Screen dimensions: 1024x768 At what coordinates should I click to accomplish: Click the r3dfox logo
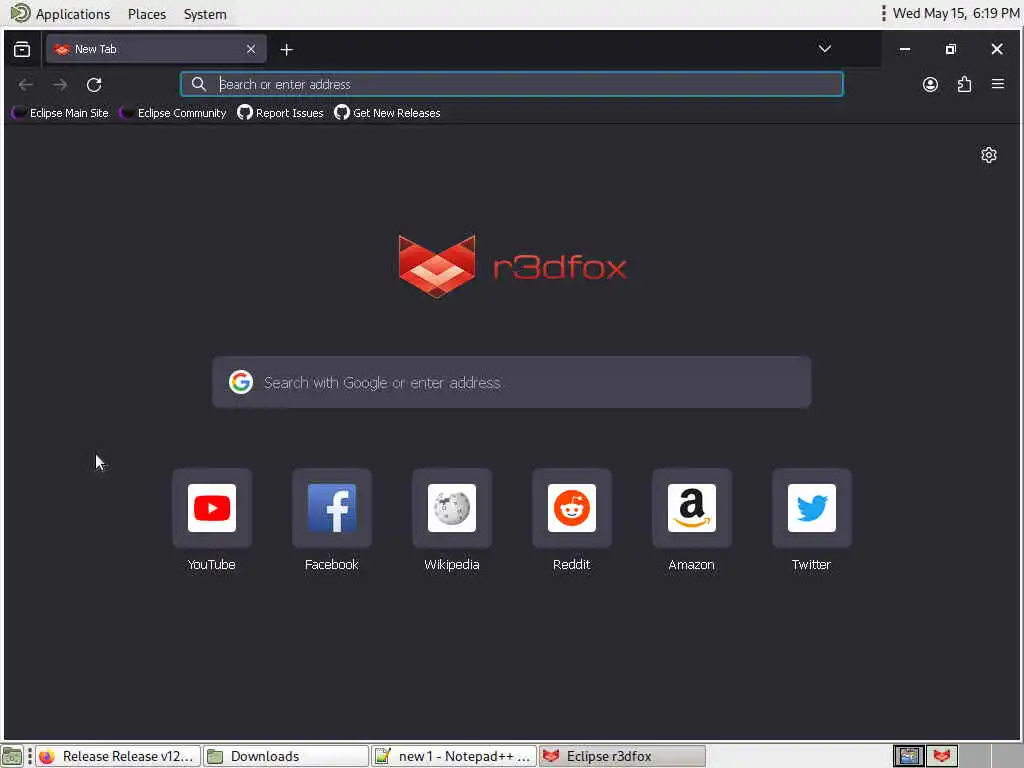pyautogui.click(x=512, y=266)
